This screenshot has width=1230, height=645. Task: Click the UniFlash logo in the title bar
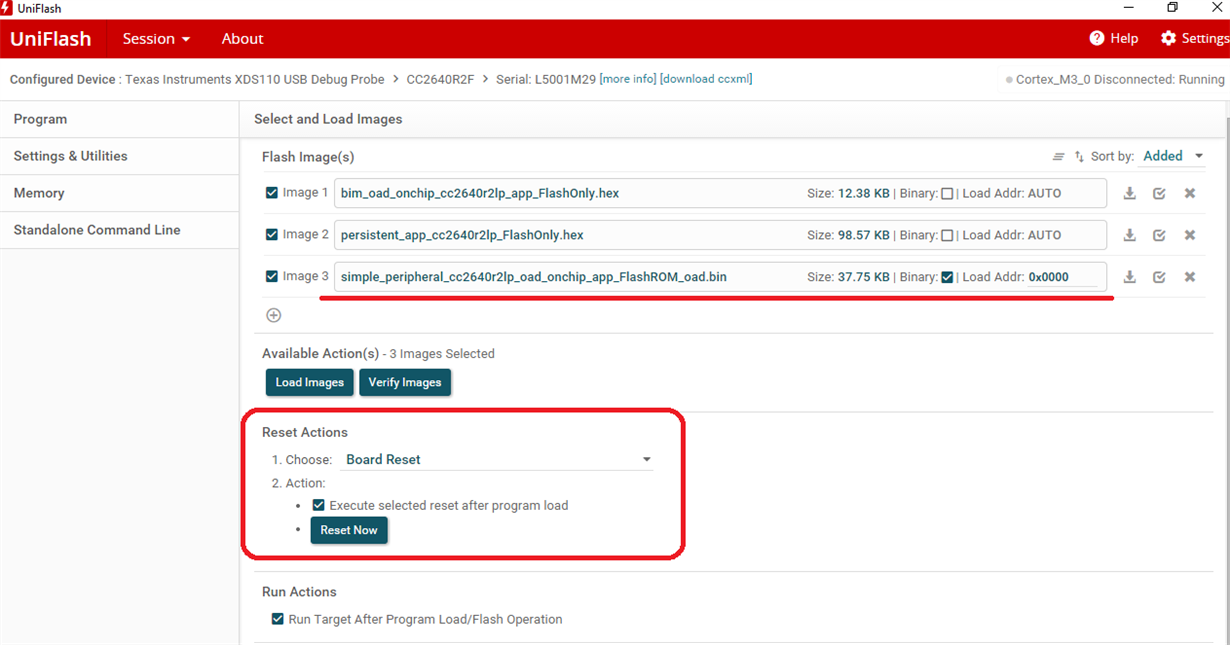coord(7,8)
